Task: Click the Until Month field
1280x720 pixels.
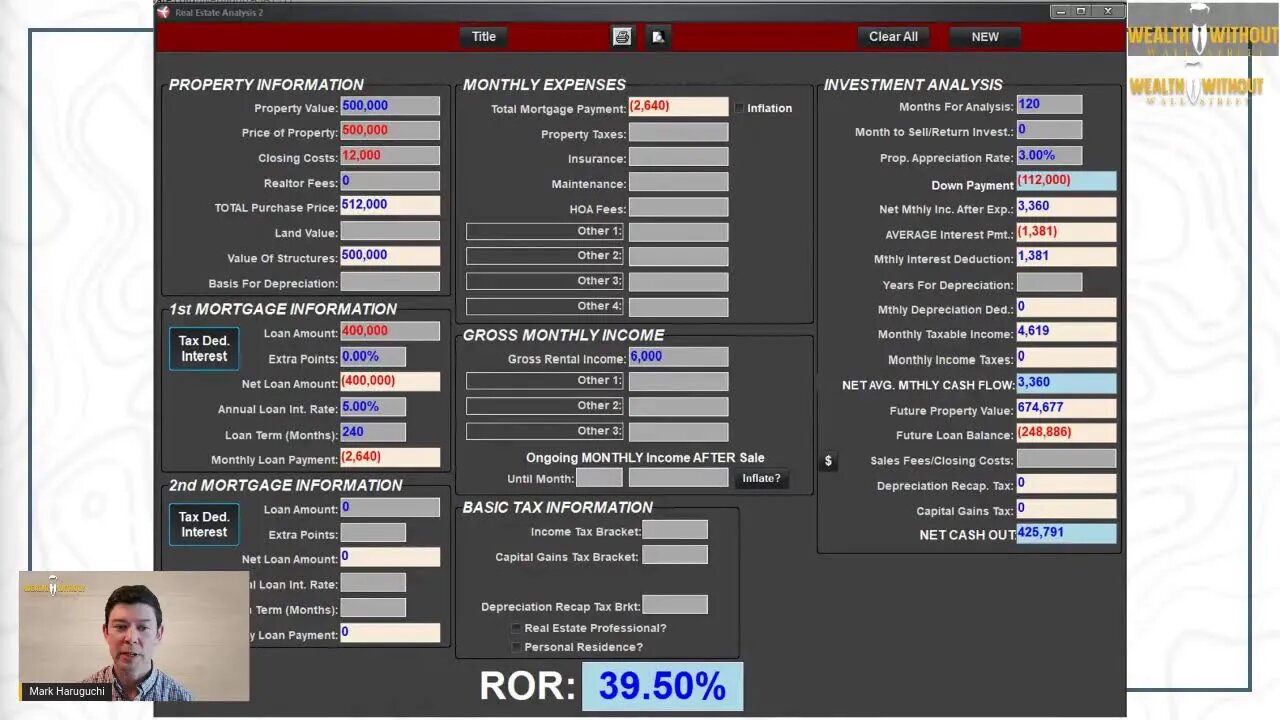Action: point(599,479)
